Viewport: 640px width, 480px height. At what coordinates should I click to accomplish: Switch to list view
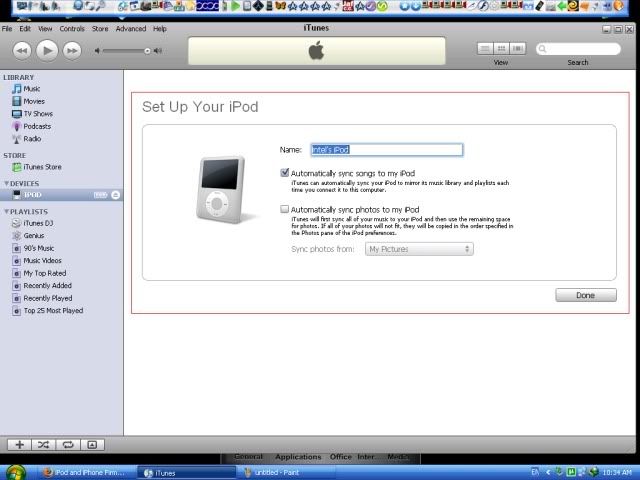(x=485, y=48)
